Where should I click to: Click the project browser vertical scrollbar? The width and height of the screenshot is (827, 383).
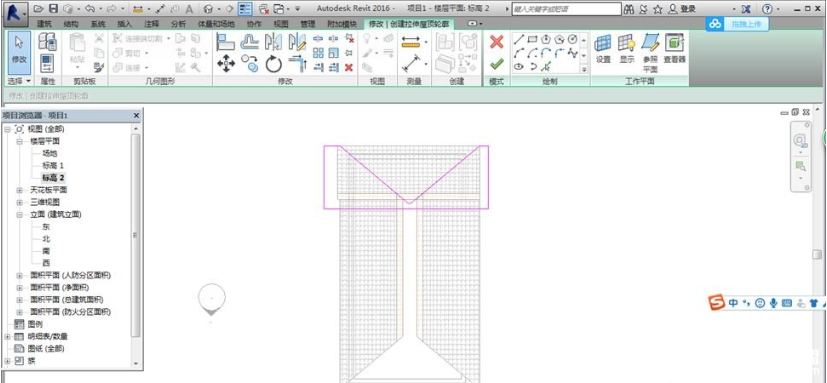point(136,235)
